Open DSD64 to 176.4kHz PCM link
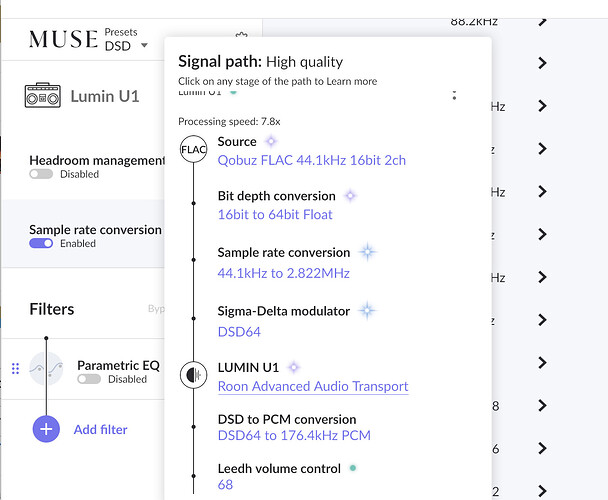Screen dimensions: 608x500 coord(294,435)
